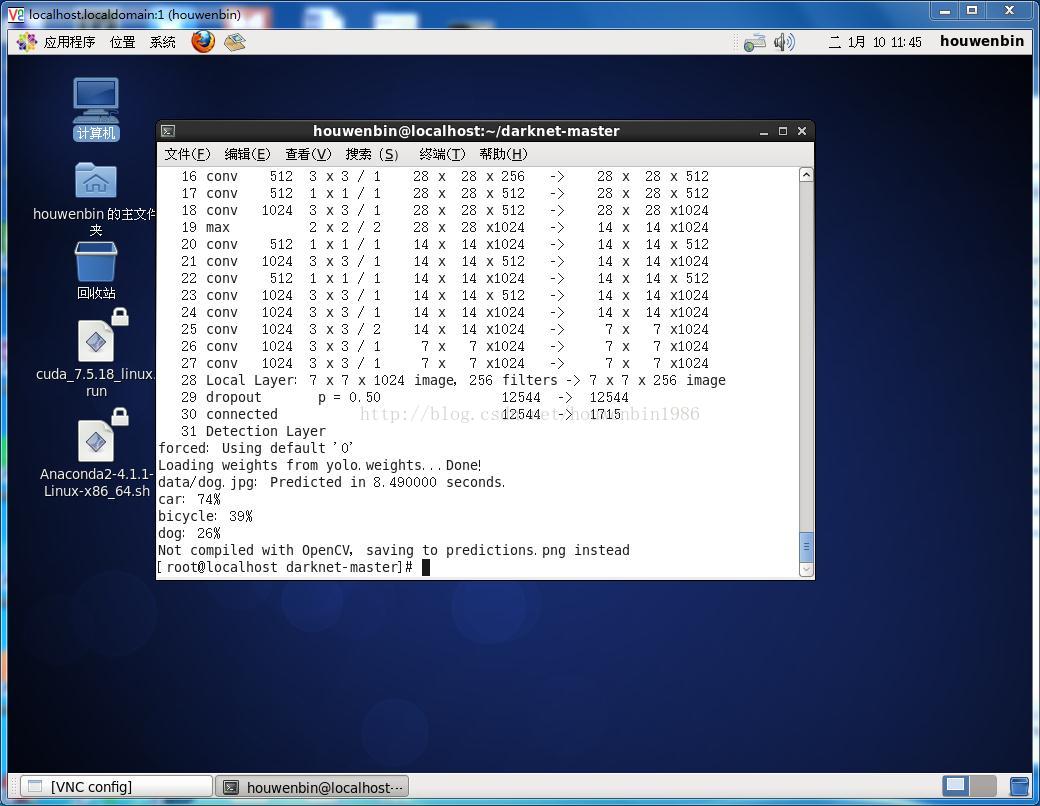Click the terminal scrollbar thumb
This screenshot has height=806, width=1040.
[806, 547]
